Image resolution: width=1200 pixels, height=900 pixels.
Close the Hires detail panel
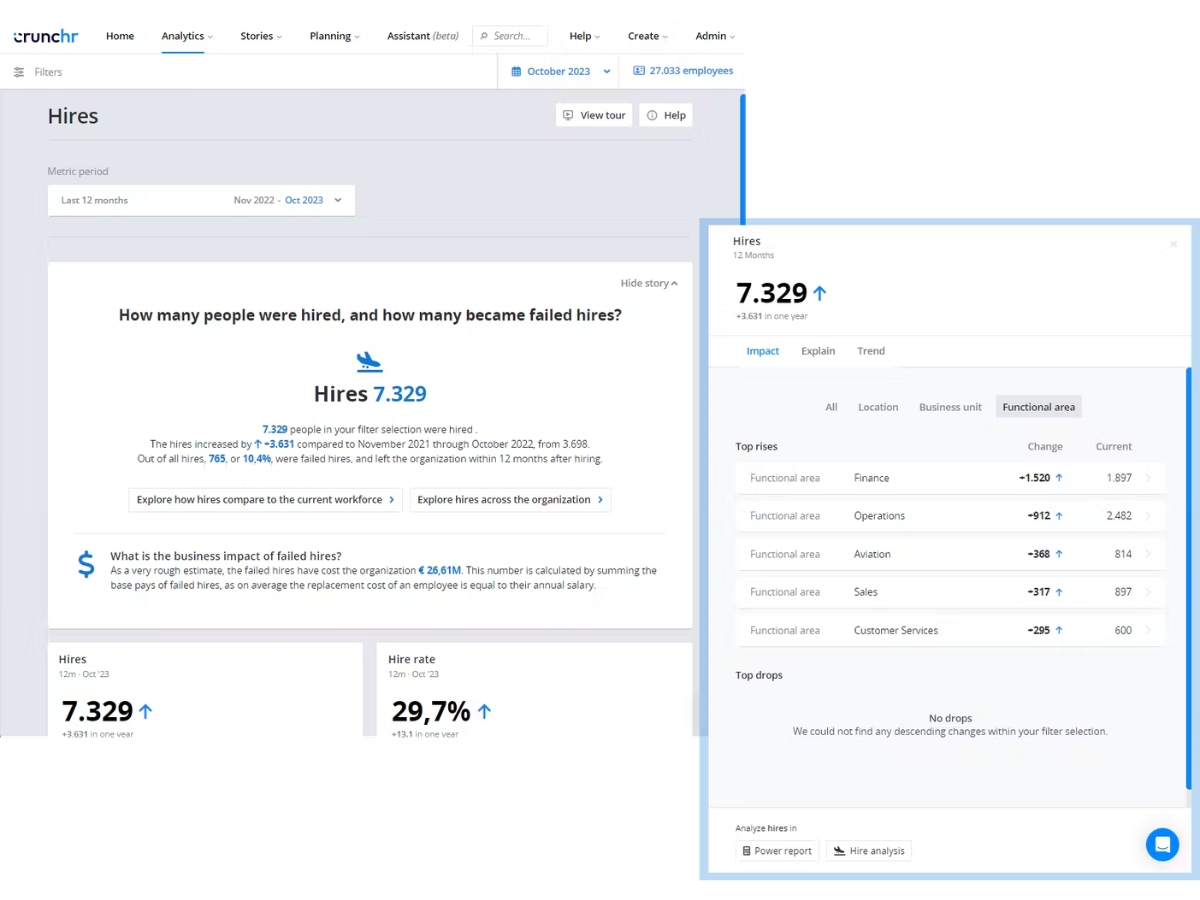click(x=1173, y=244)
